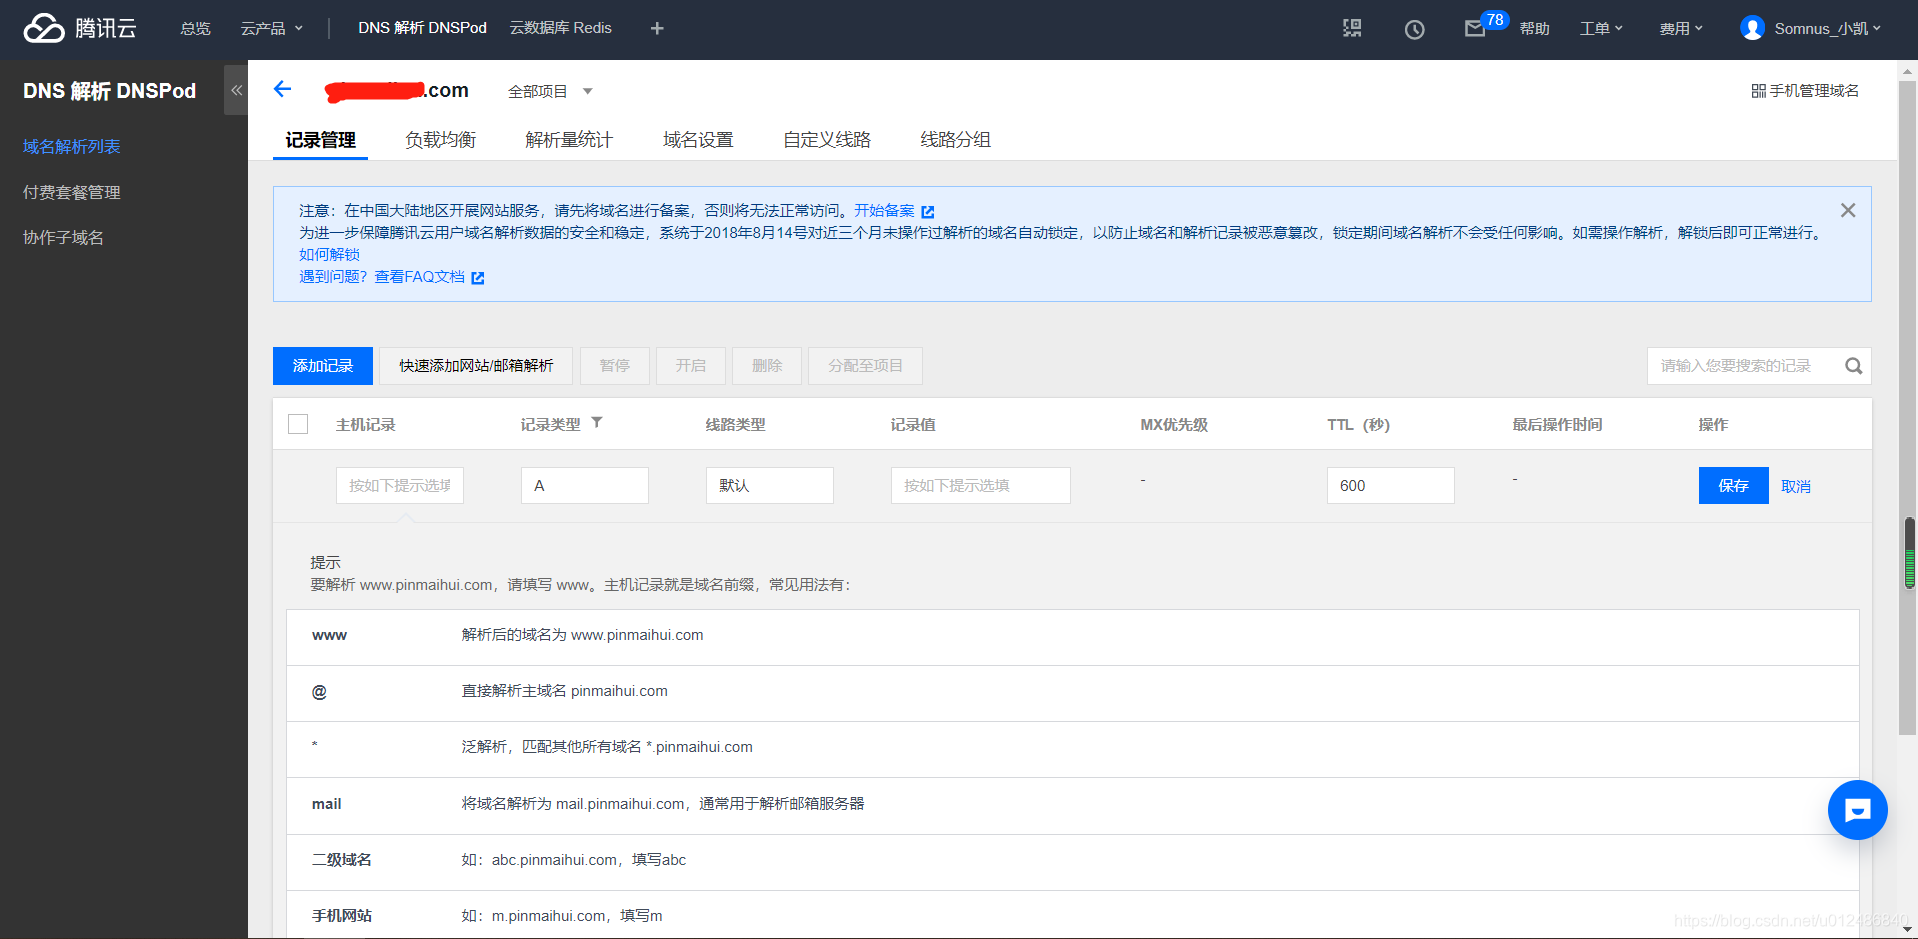Collapse the left sidebar

[236, 90]
